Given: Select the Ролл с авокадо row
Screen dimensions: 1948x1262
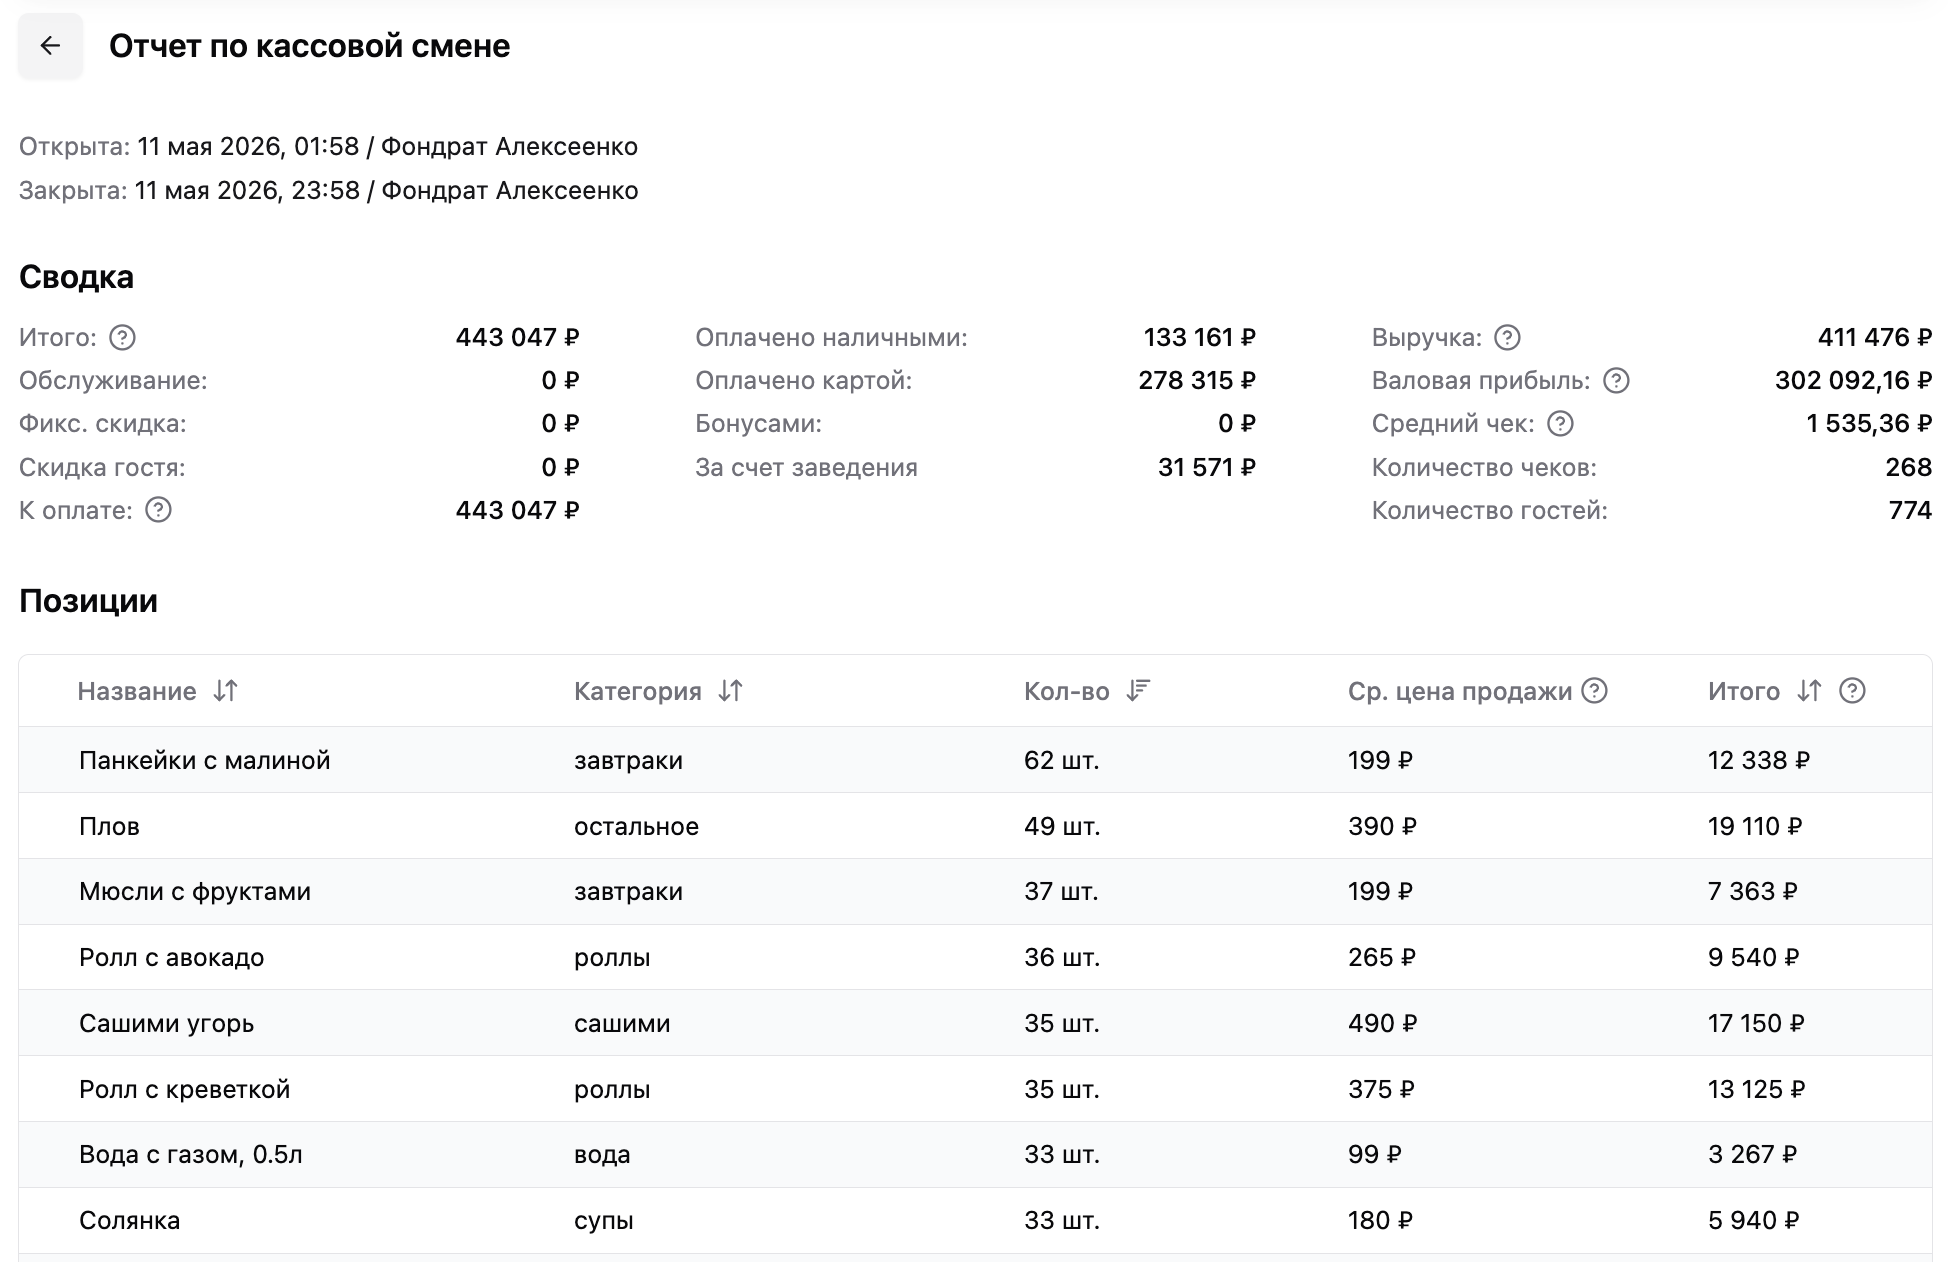Looking at the screenshot, I should point(975,958).
